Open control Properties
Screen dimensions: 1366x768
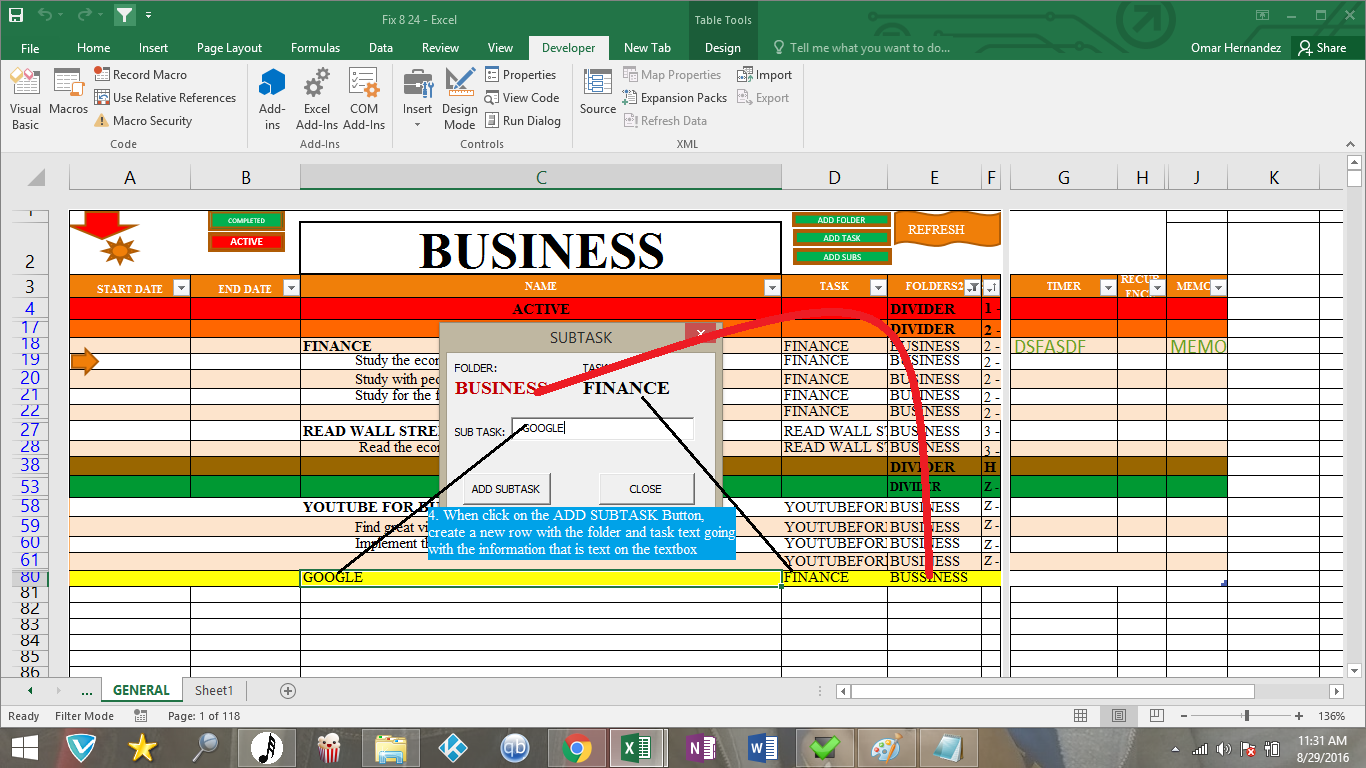click(x=521, y=75)
